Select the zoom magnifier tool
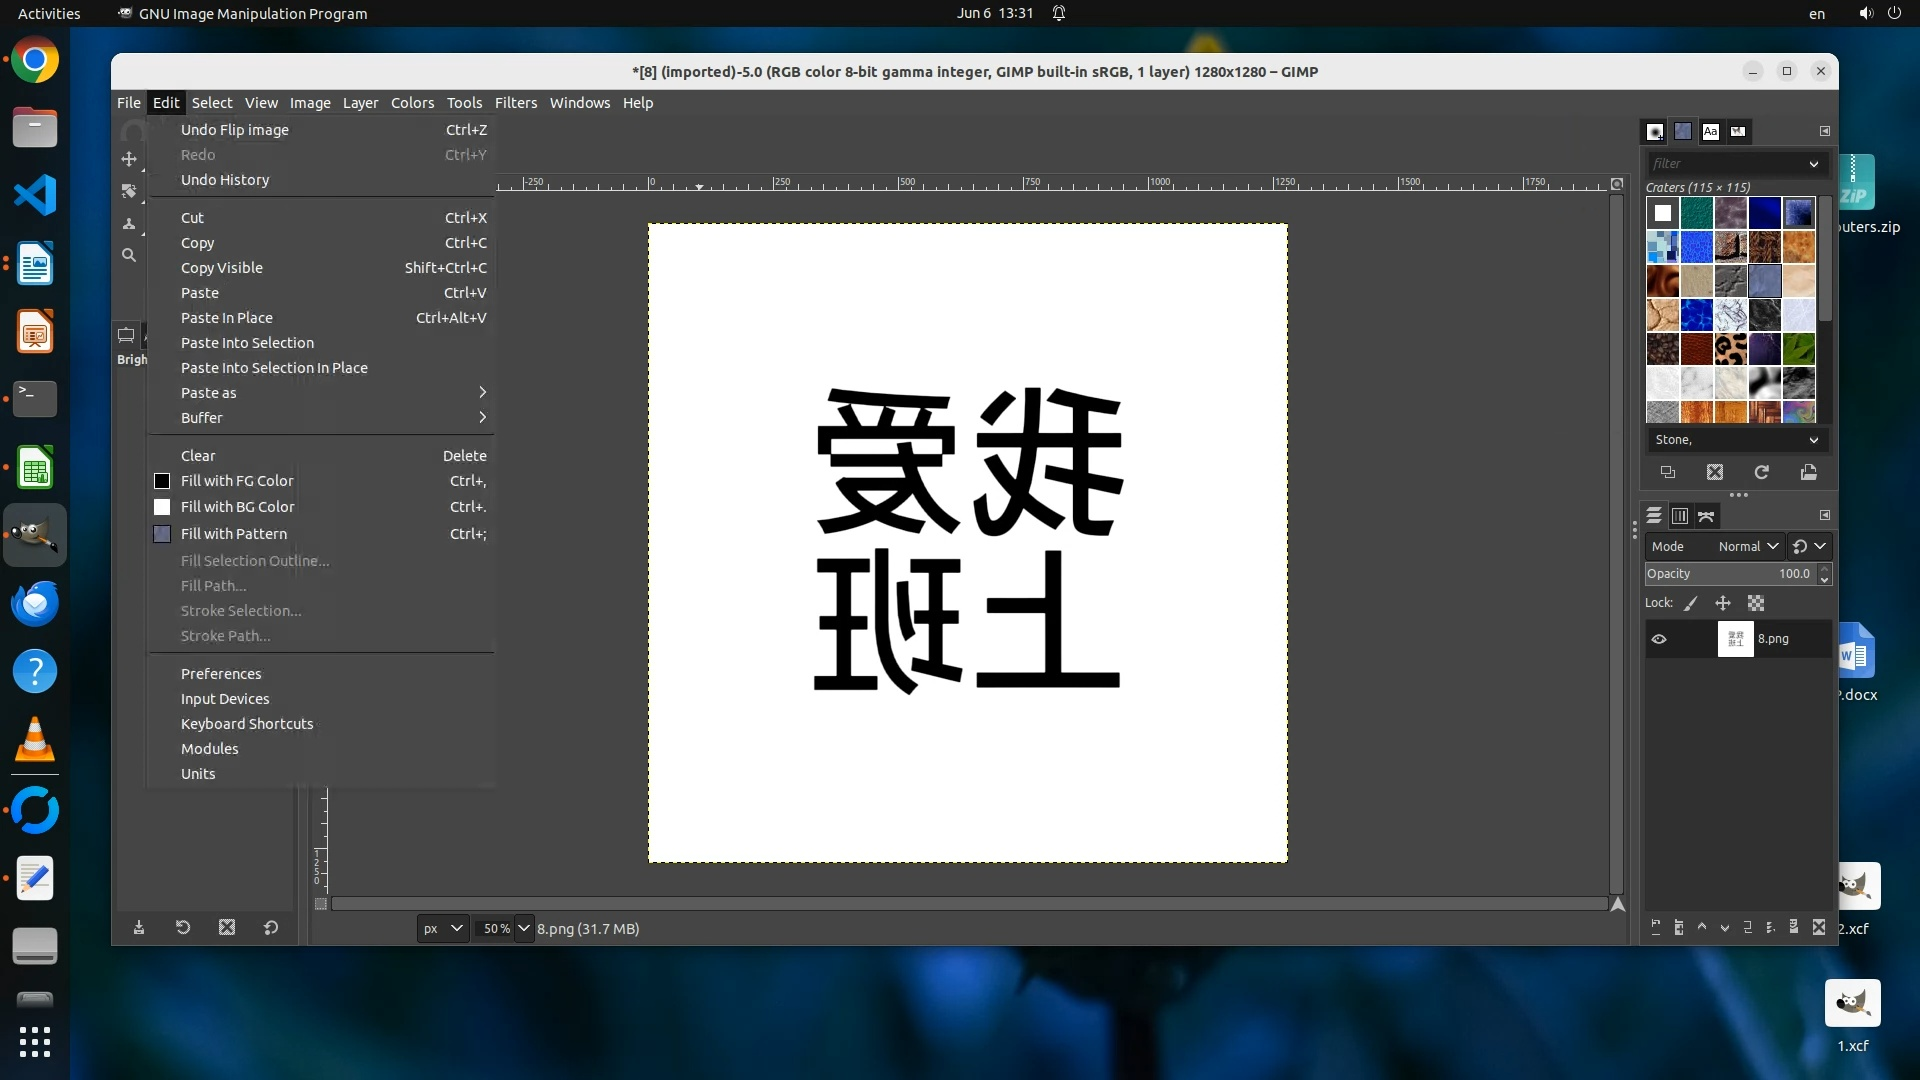Viewport: 1920px width, 1080px height. tap(129, 255)
